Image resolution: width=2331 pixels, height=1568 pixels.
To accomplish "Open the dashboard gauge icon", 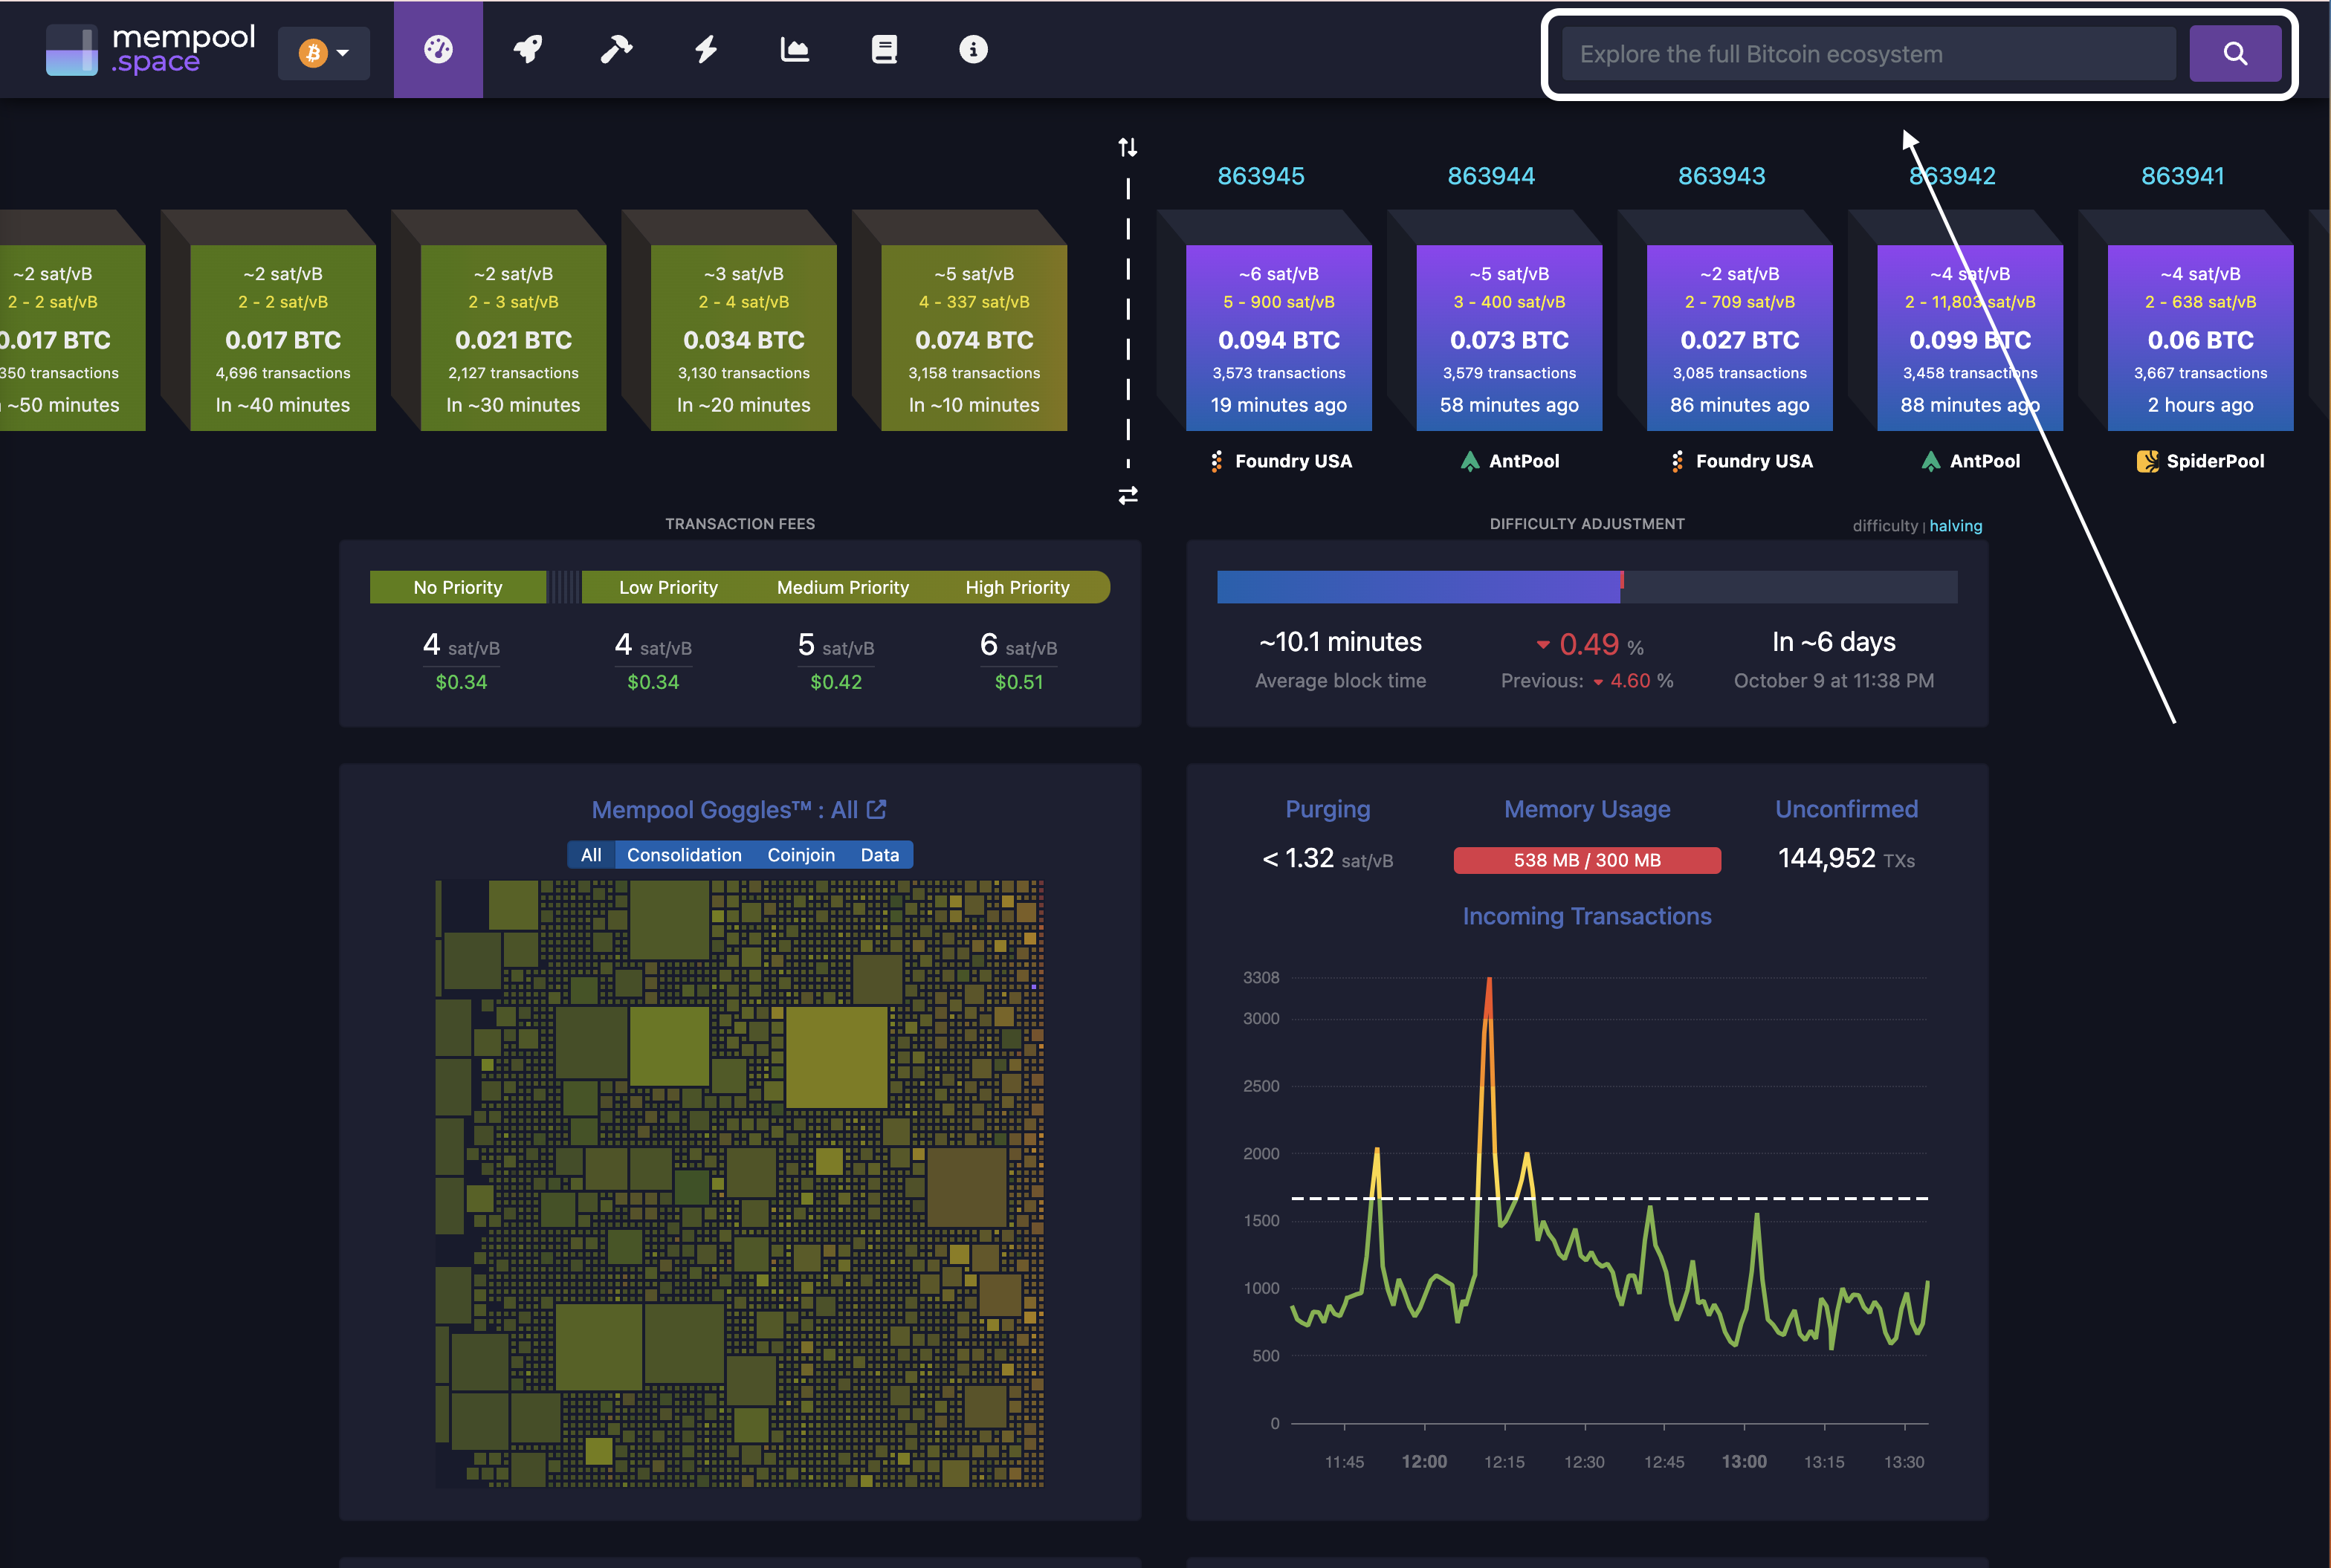I will [438, 49].
